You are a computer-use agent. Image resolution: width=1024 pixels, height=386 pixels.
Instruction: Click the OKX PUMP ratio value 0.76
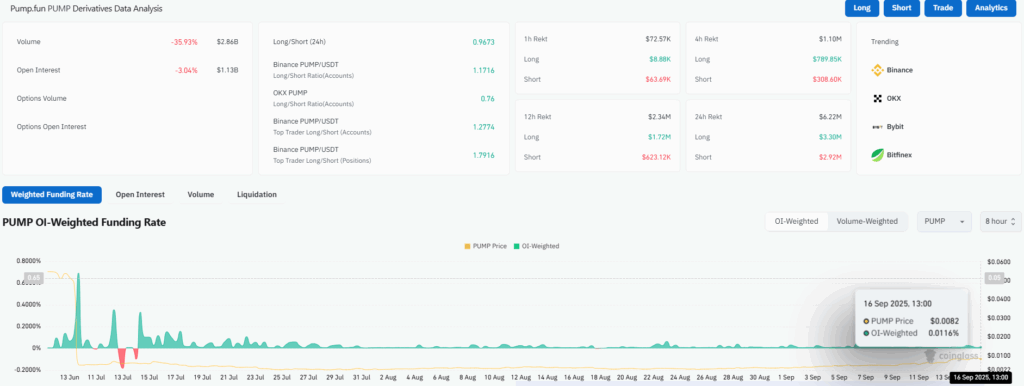(x=487, y=99)
